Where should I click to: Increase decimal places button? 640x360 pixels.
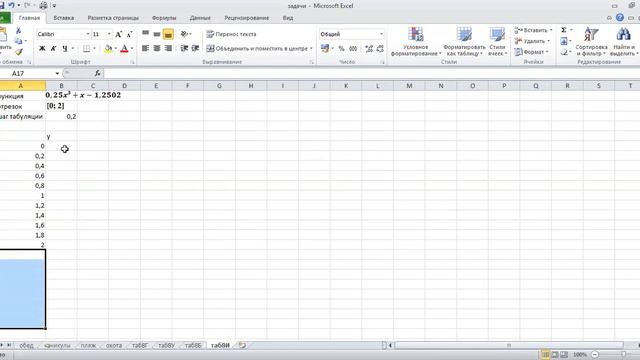tap(369, 49)
